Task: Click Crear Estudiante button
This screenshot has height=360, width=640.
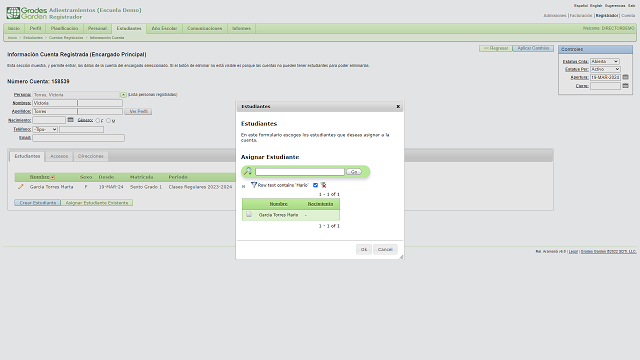Action: click(x=38, y=202)
